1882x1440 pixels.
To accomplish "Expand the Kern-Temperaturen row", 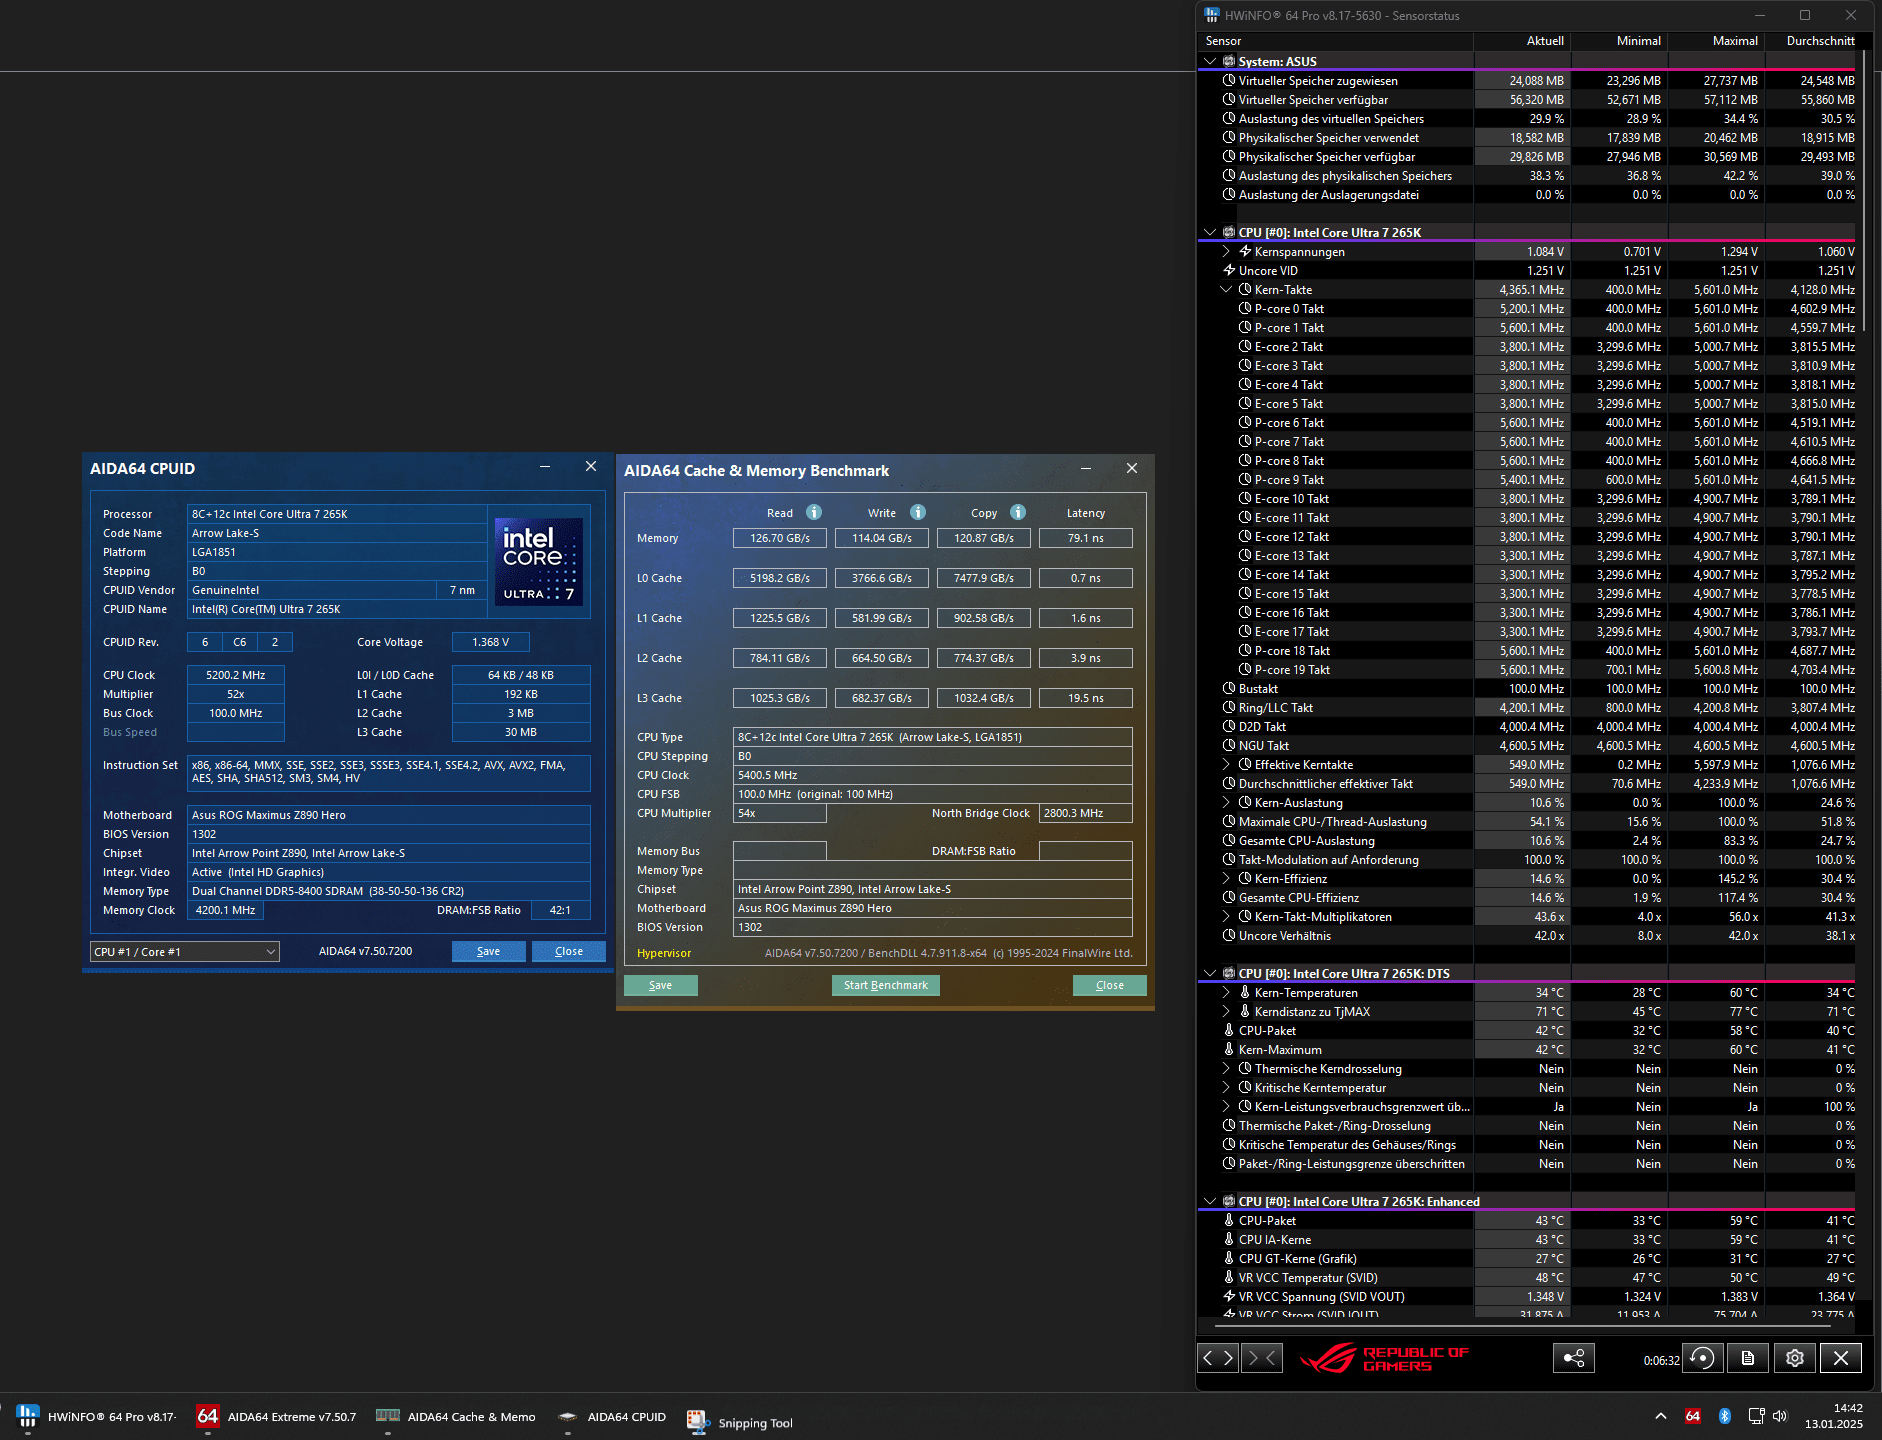I will point(1226,993).
